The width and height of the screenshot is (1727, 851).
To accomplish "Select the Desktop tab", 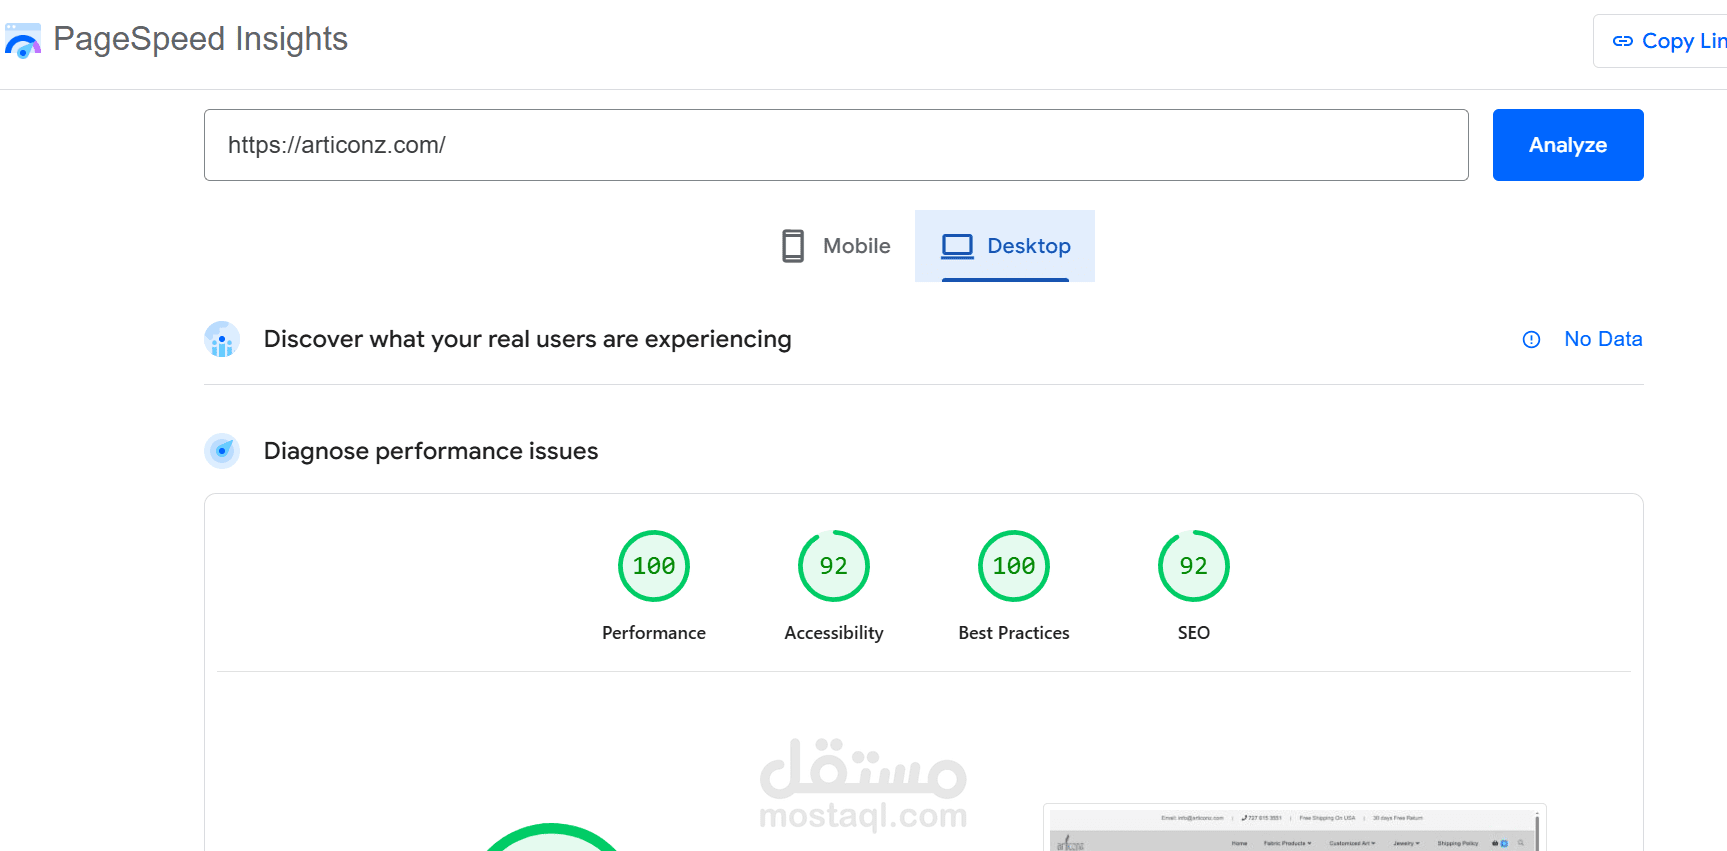I will (1005, 246).
